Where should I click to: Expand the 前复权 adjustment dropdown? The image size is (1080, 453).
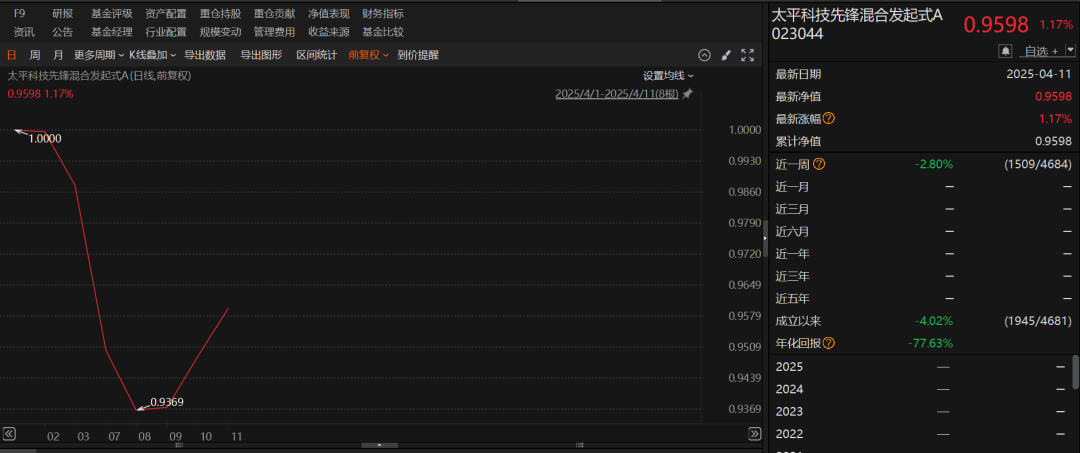coord(368,55)
